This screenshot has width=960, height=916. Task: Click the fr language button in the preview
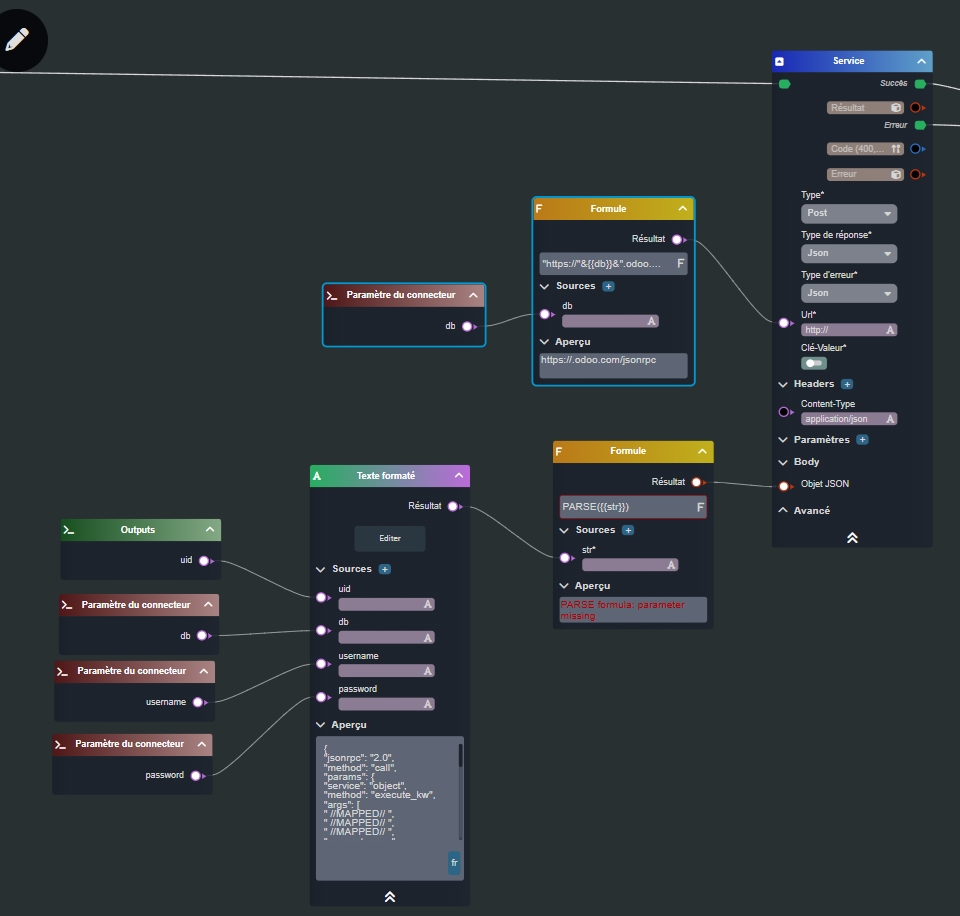click(454, 862)
